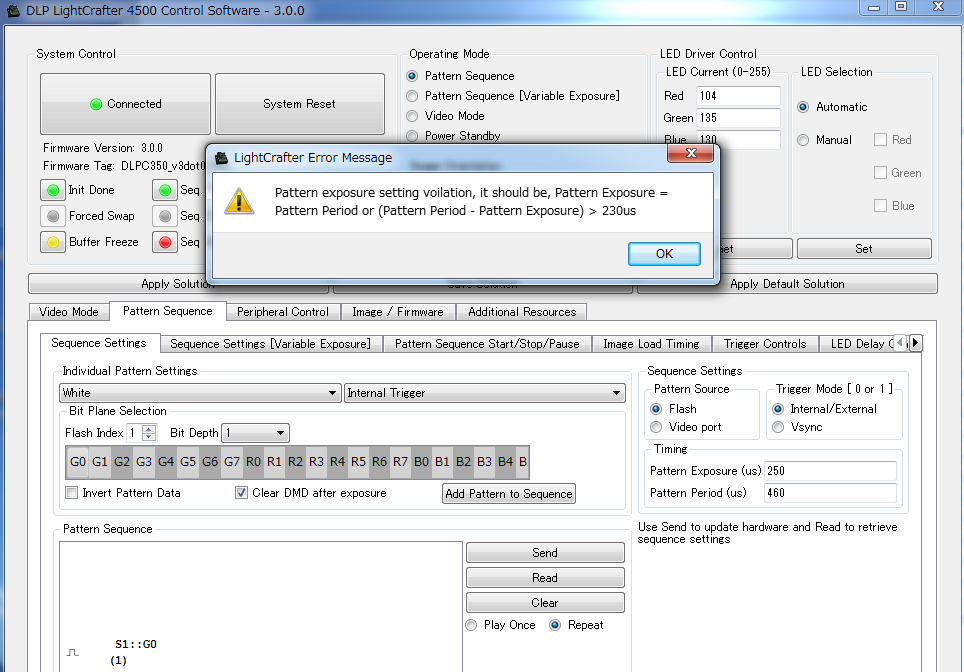Select the G3 bit plane
Screen dimensions: 964x672
pos(144,462)
